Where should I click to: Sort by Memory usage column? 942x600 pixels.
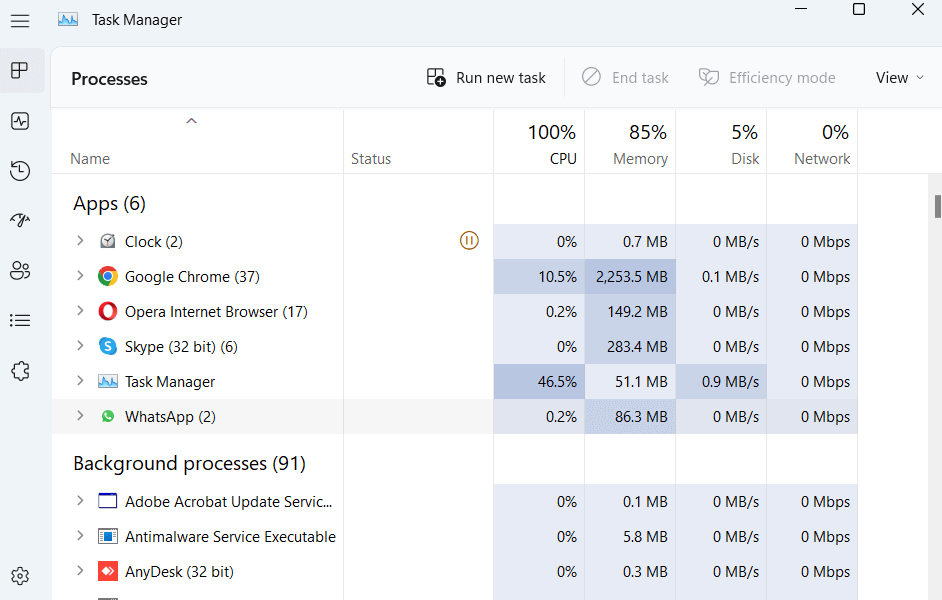click(x=630, y=143)
